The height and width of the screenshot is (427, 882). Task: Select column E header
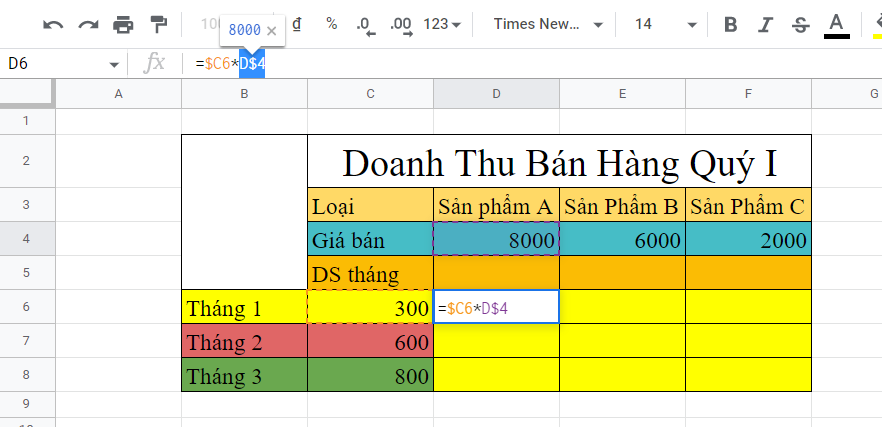point(622,94)
